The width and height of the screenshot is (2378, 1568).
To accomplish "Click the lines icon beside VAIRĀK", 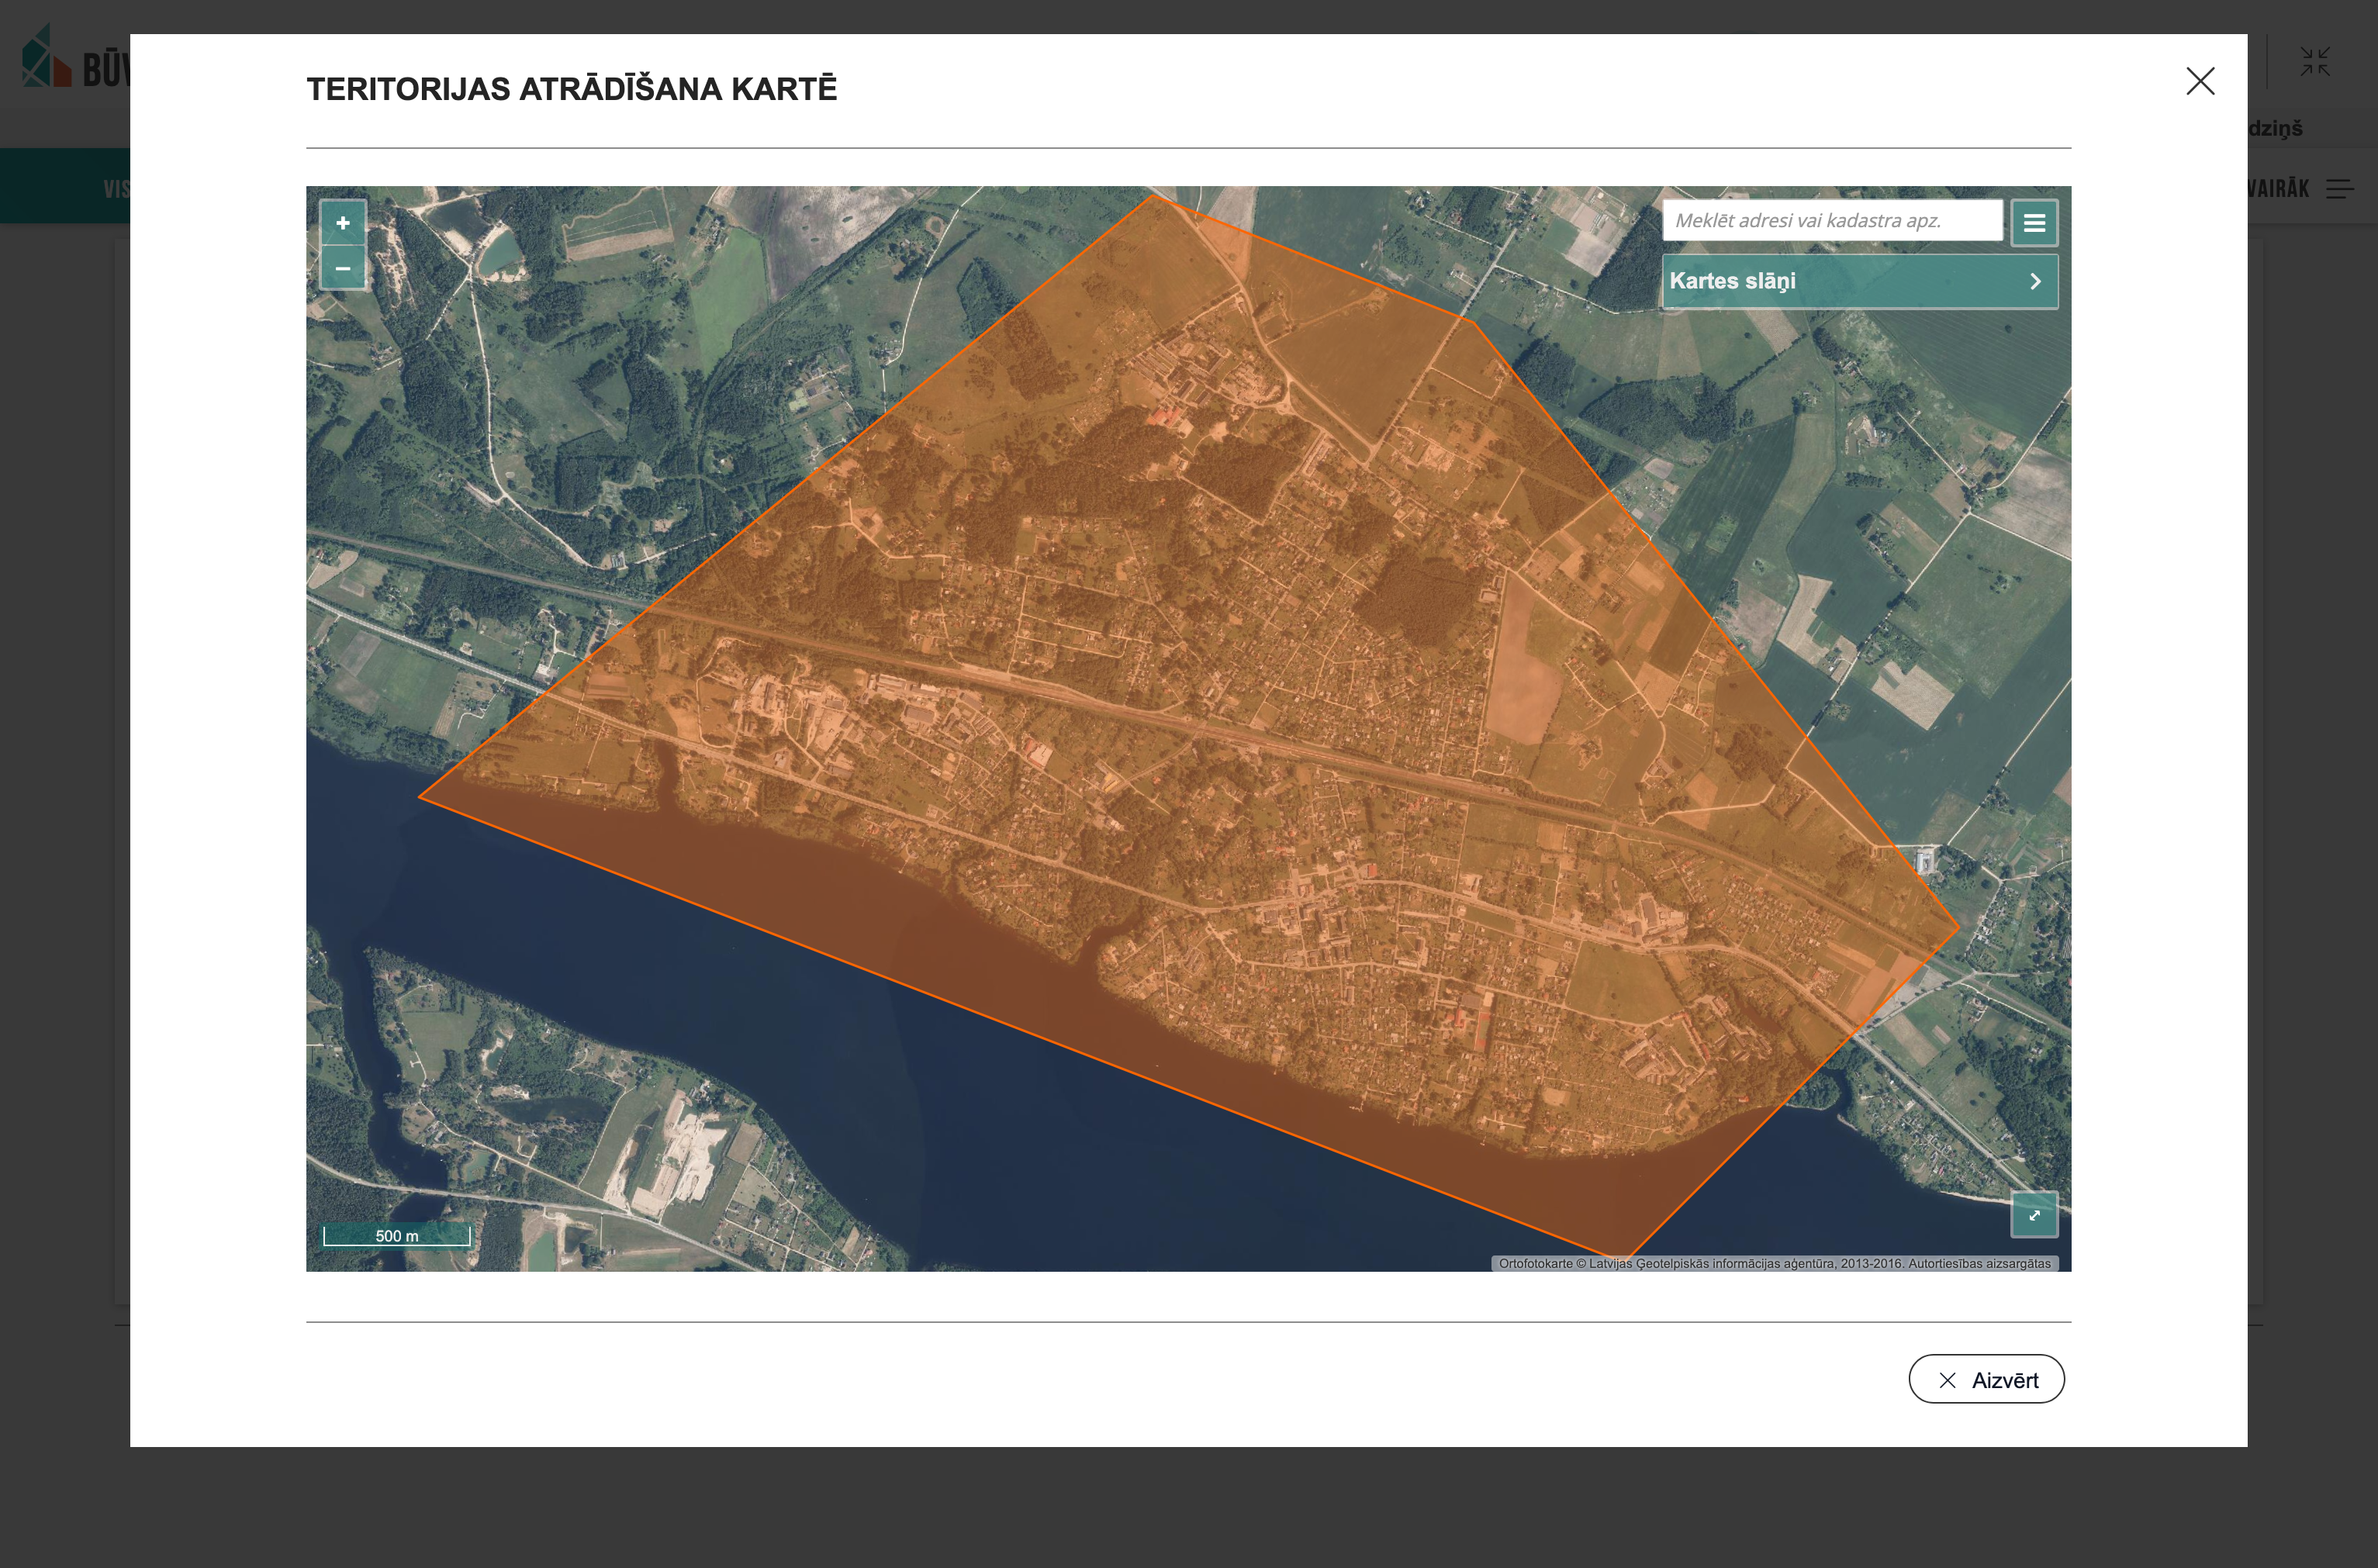I will [x=2340, y=189].
